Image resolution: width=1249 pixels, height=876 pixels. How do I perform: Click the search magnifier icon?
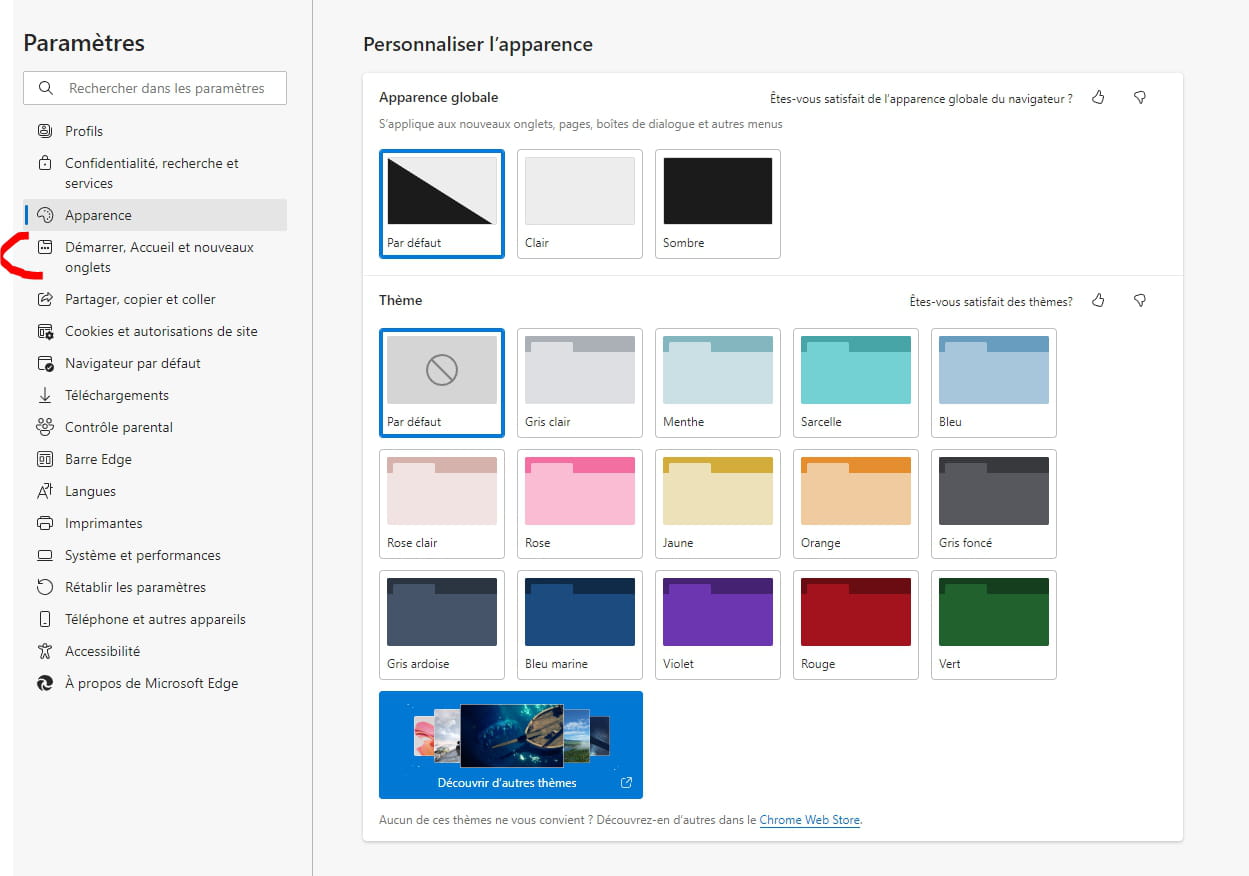45,88
